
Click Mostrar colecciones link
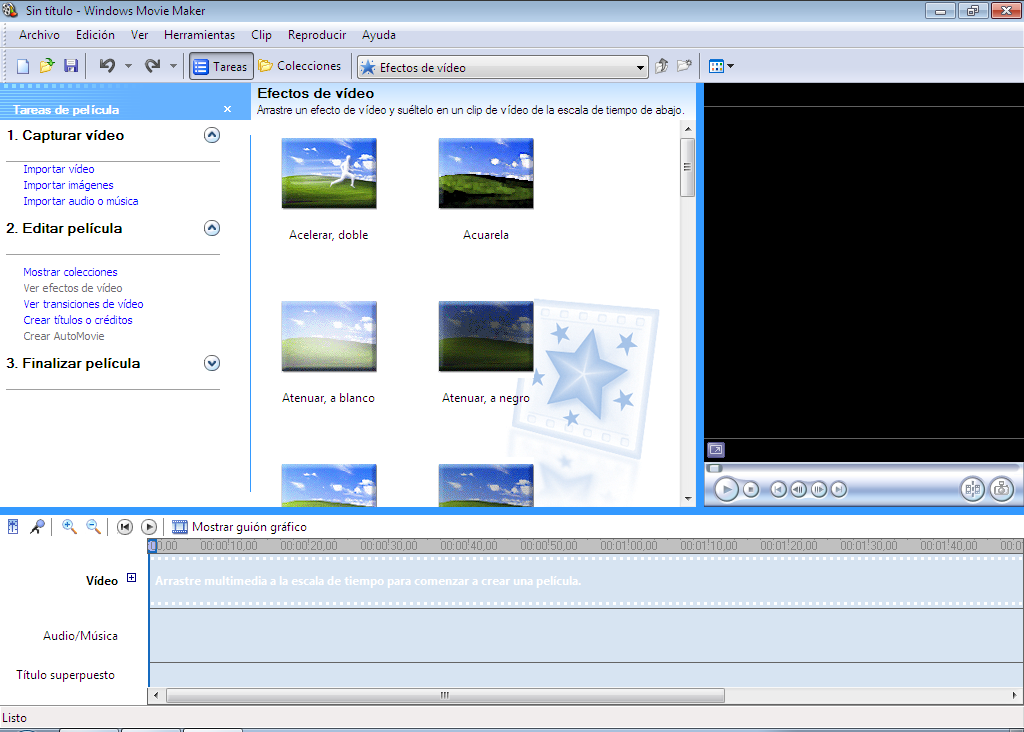point(71,272)
